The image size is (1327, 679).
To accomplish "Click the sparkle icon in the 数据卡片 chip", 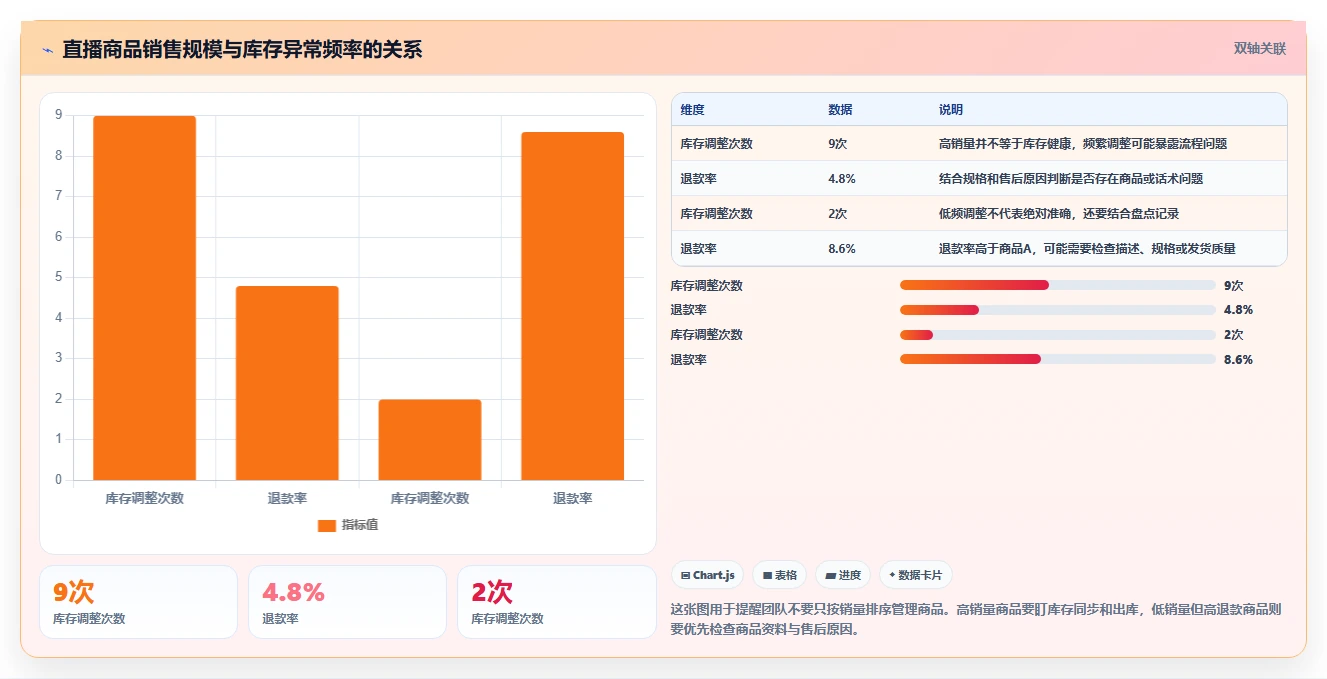I will (x=892, y=575).
